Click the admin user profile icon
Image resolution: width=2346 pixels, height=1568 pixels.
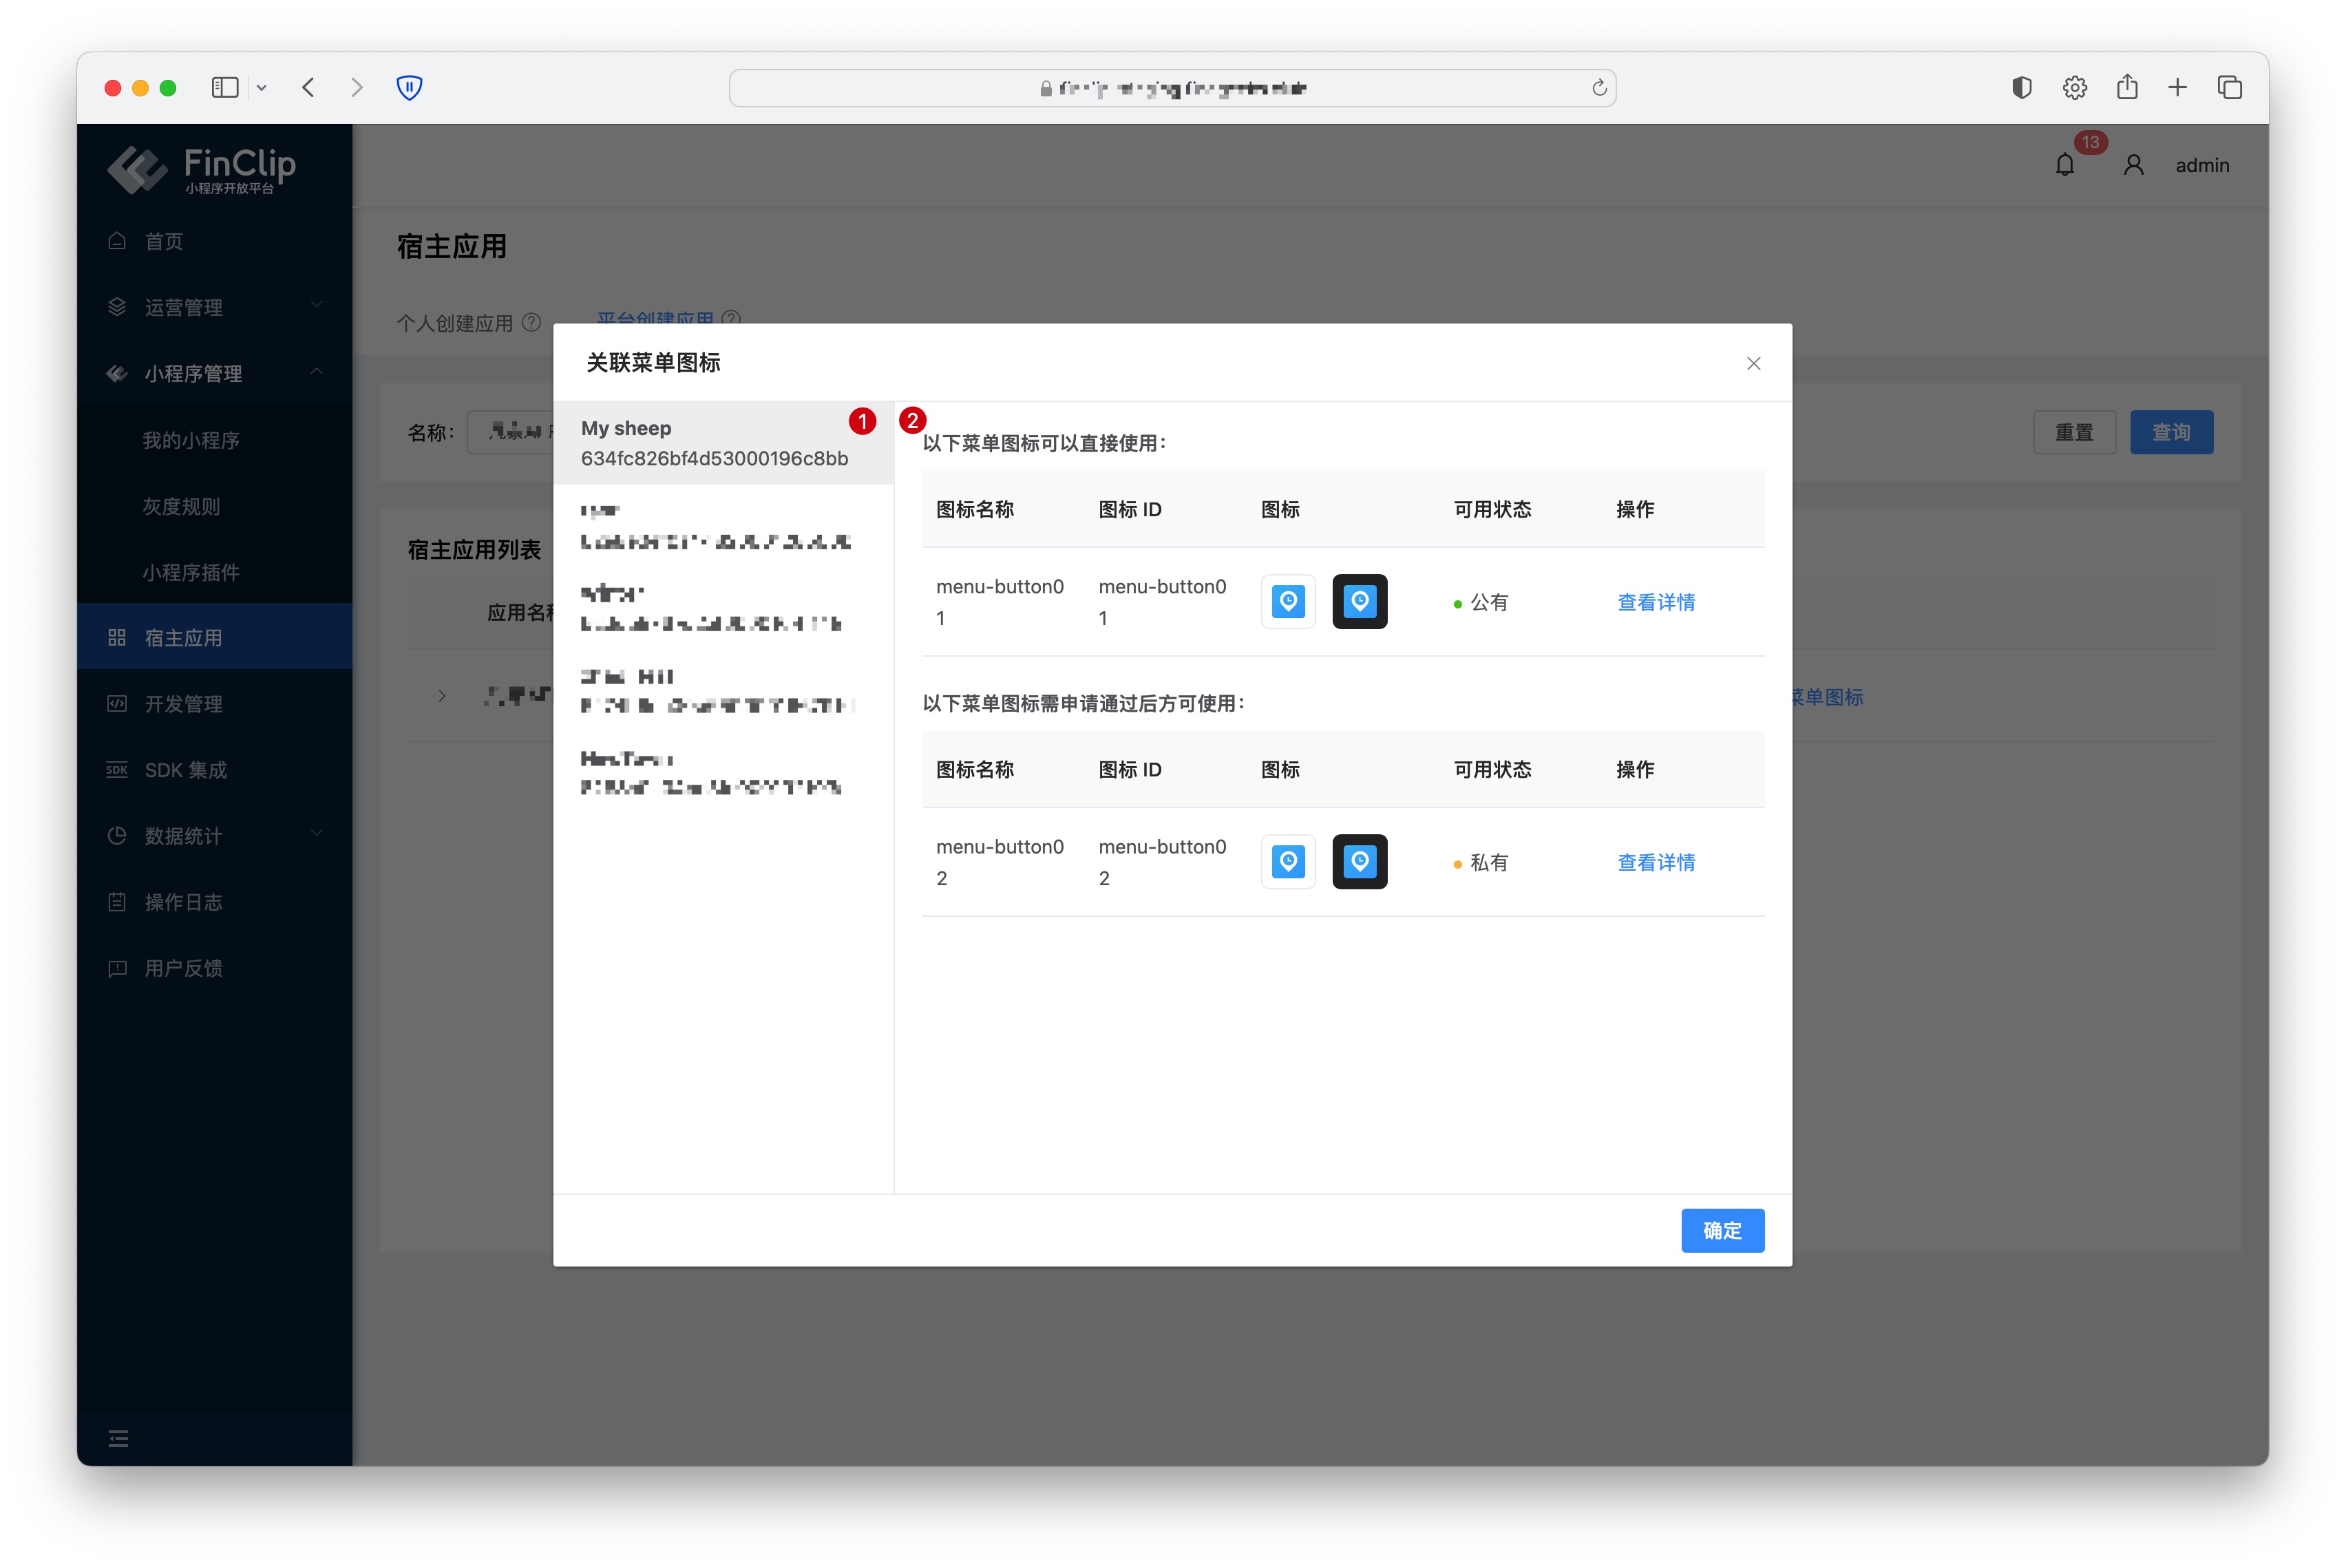tap(2133, 165)
